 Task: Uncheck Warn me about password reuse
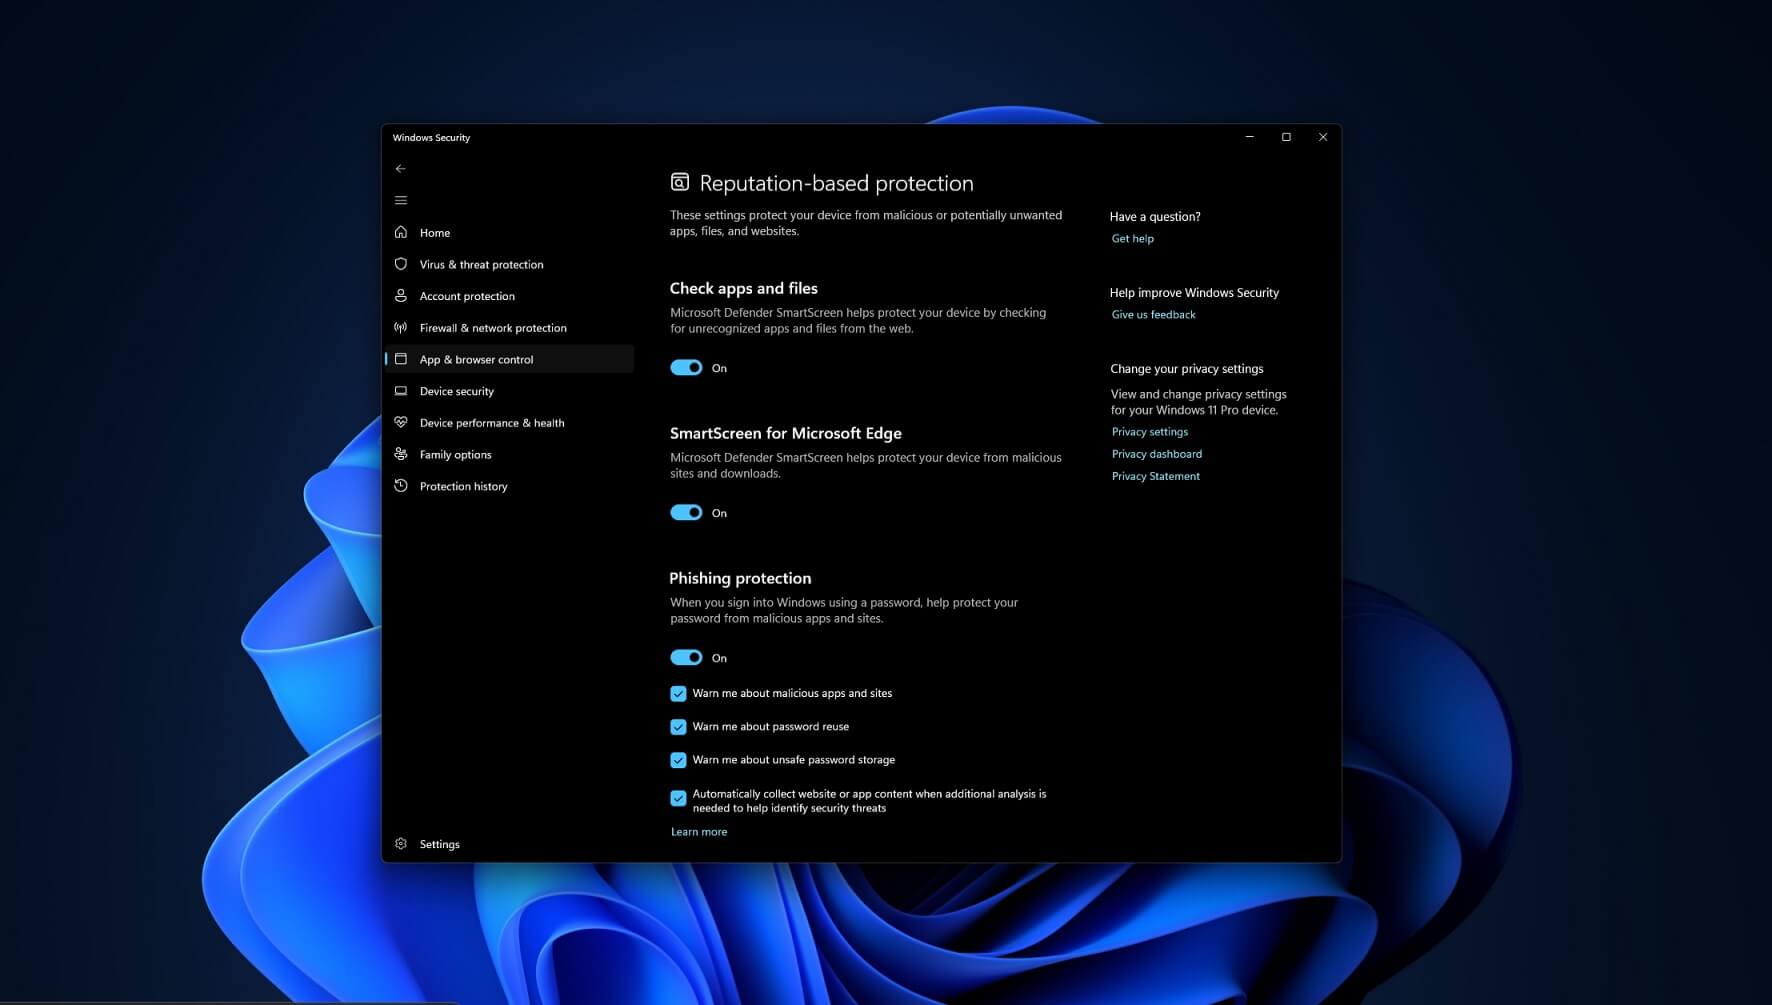[677, 727]
